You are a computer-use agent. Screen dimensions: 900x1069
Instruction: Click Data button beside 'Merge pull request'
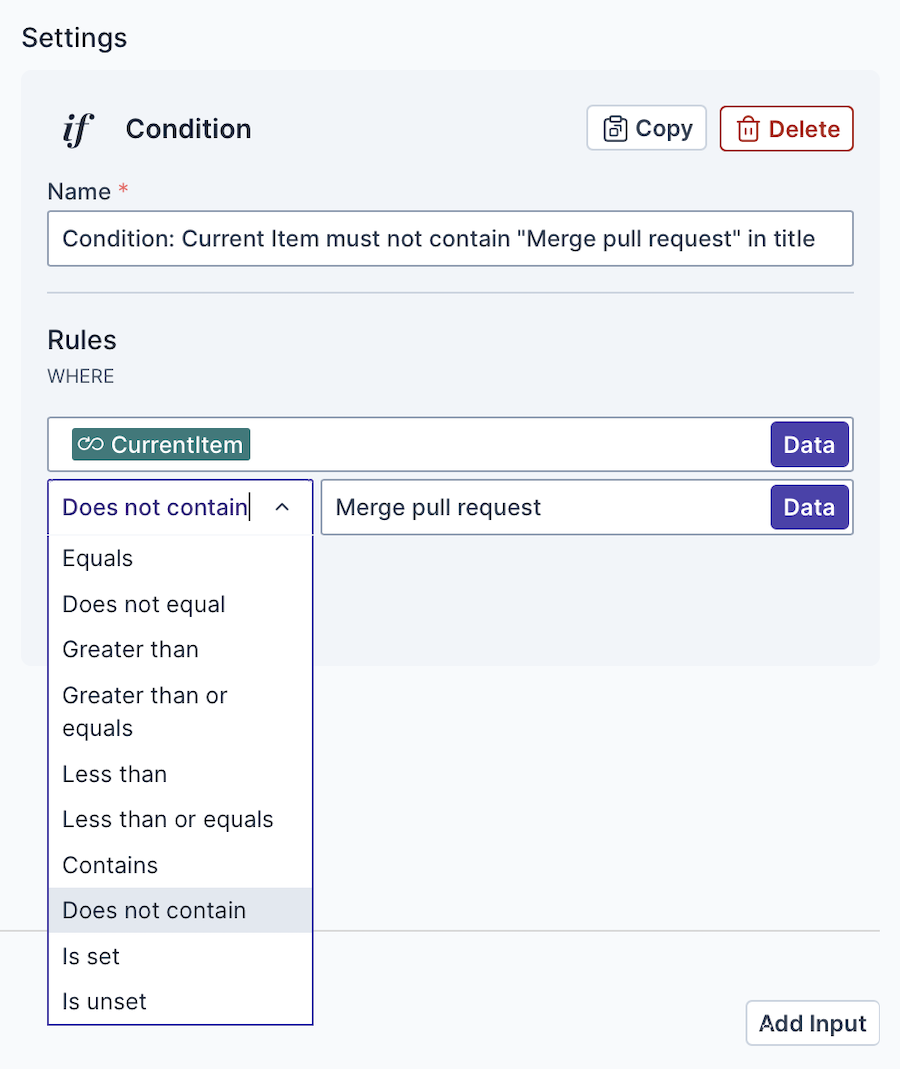809,507
